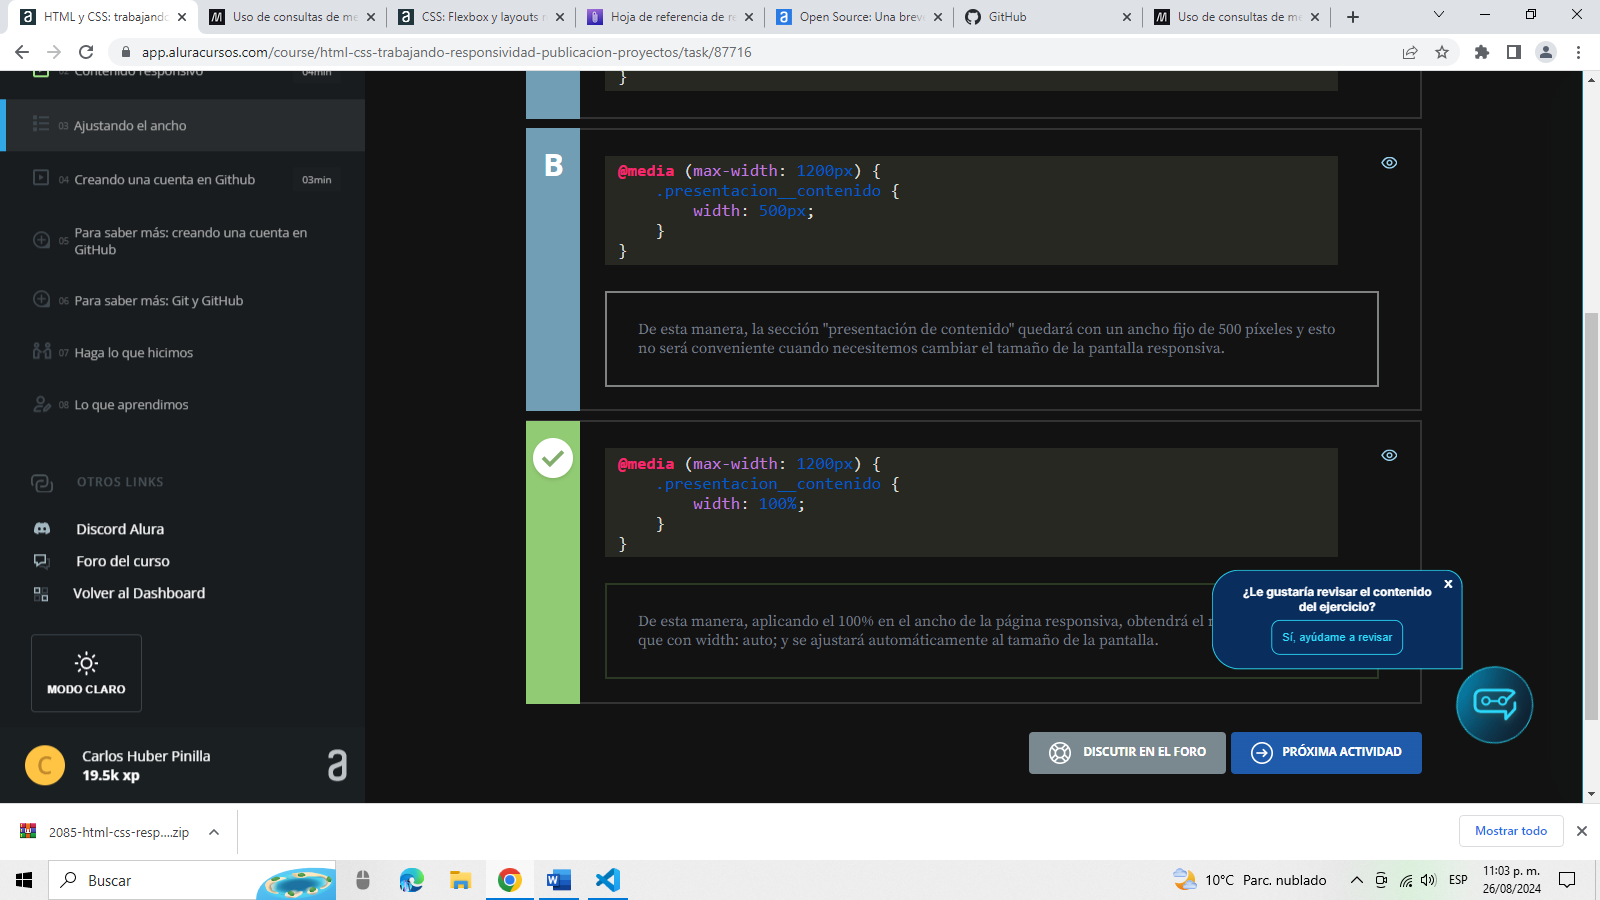
Task: Open the Windows Start menu
Action: pyautogui.click(x=24, y=880)
